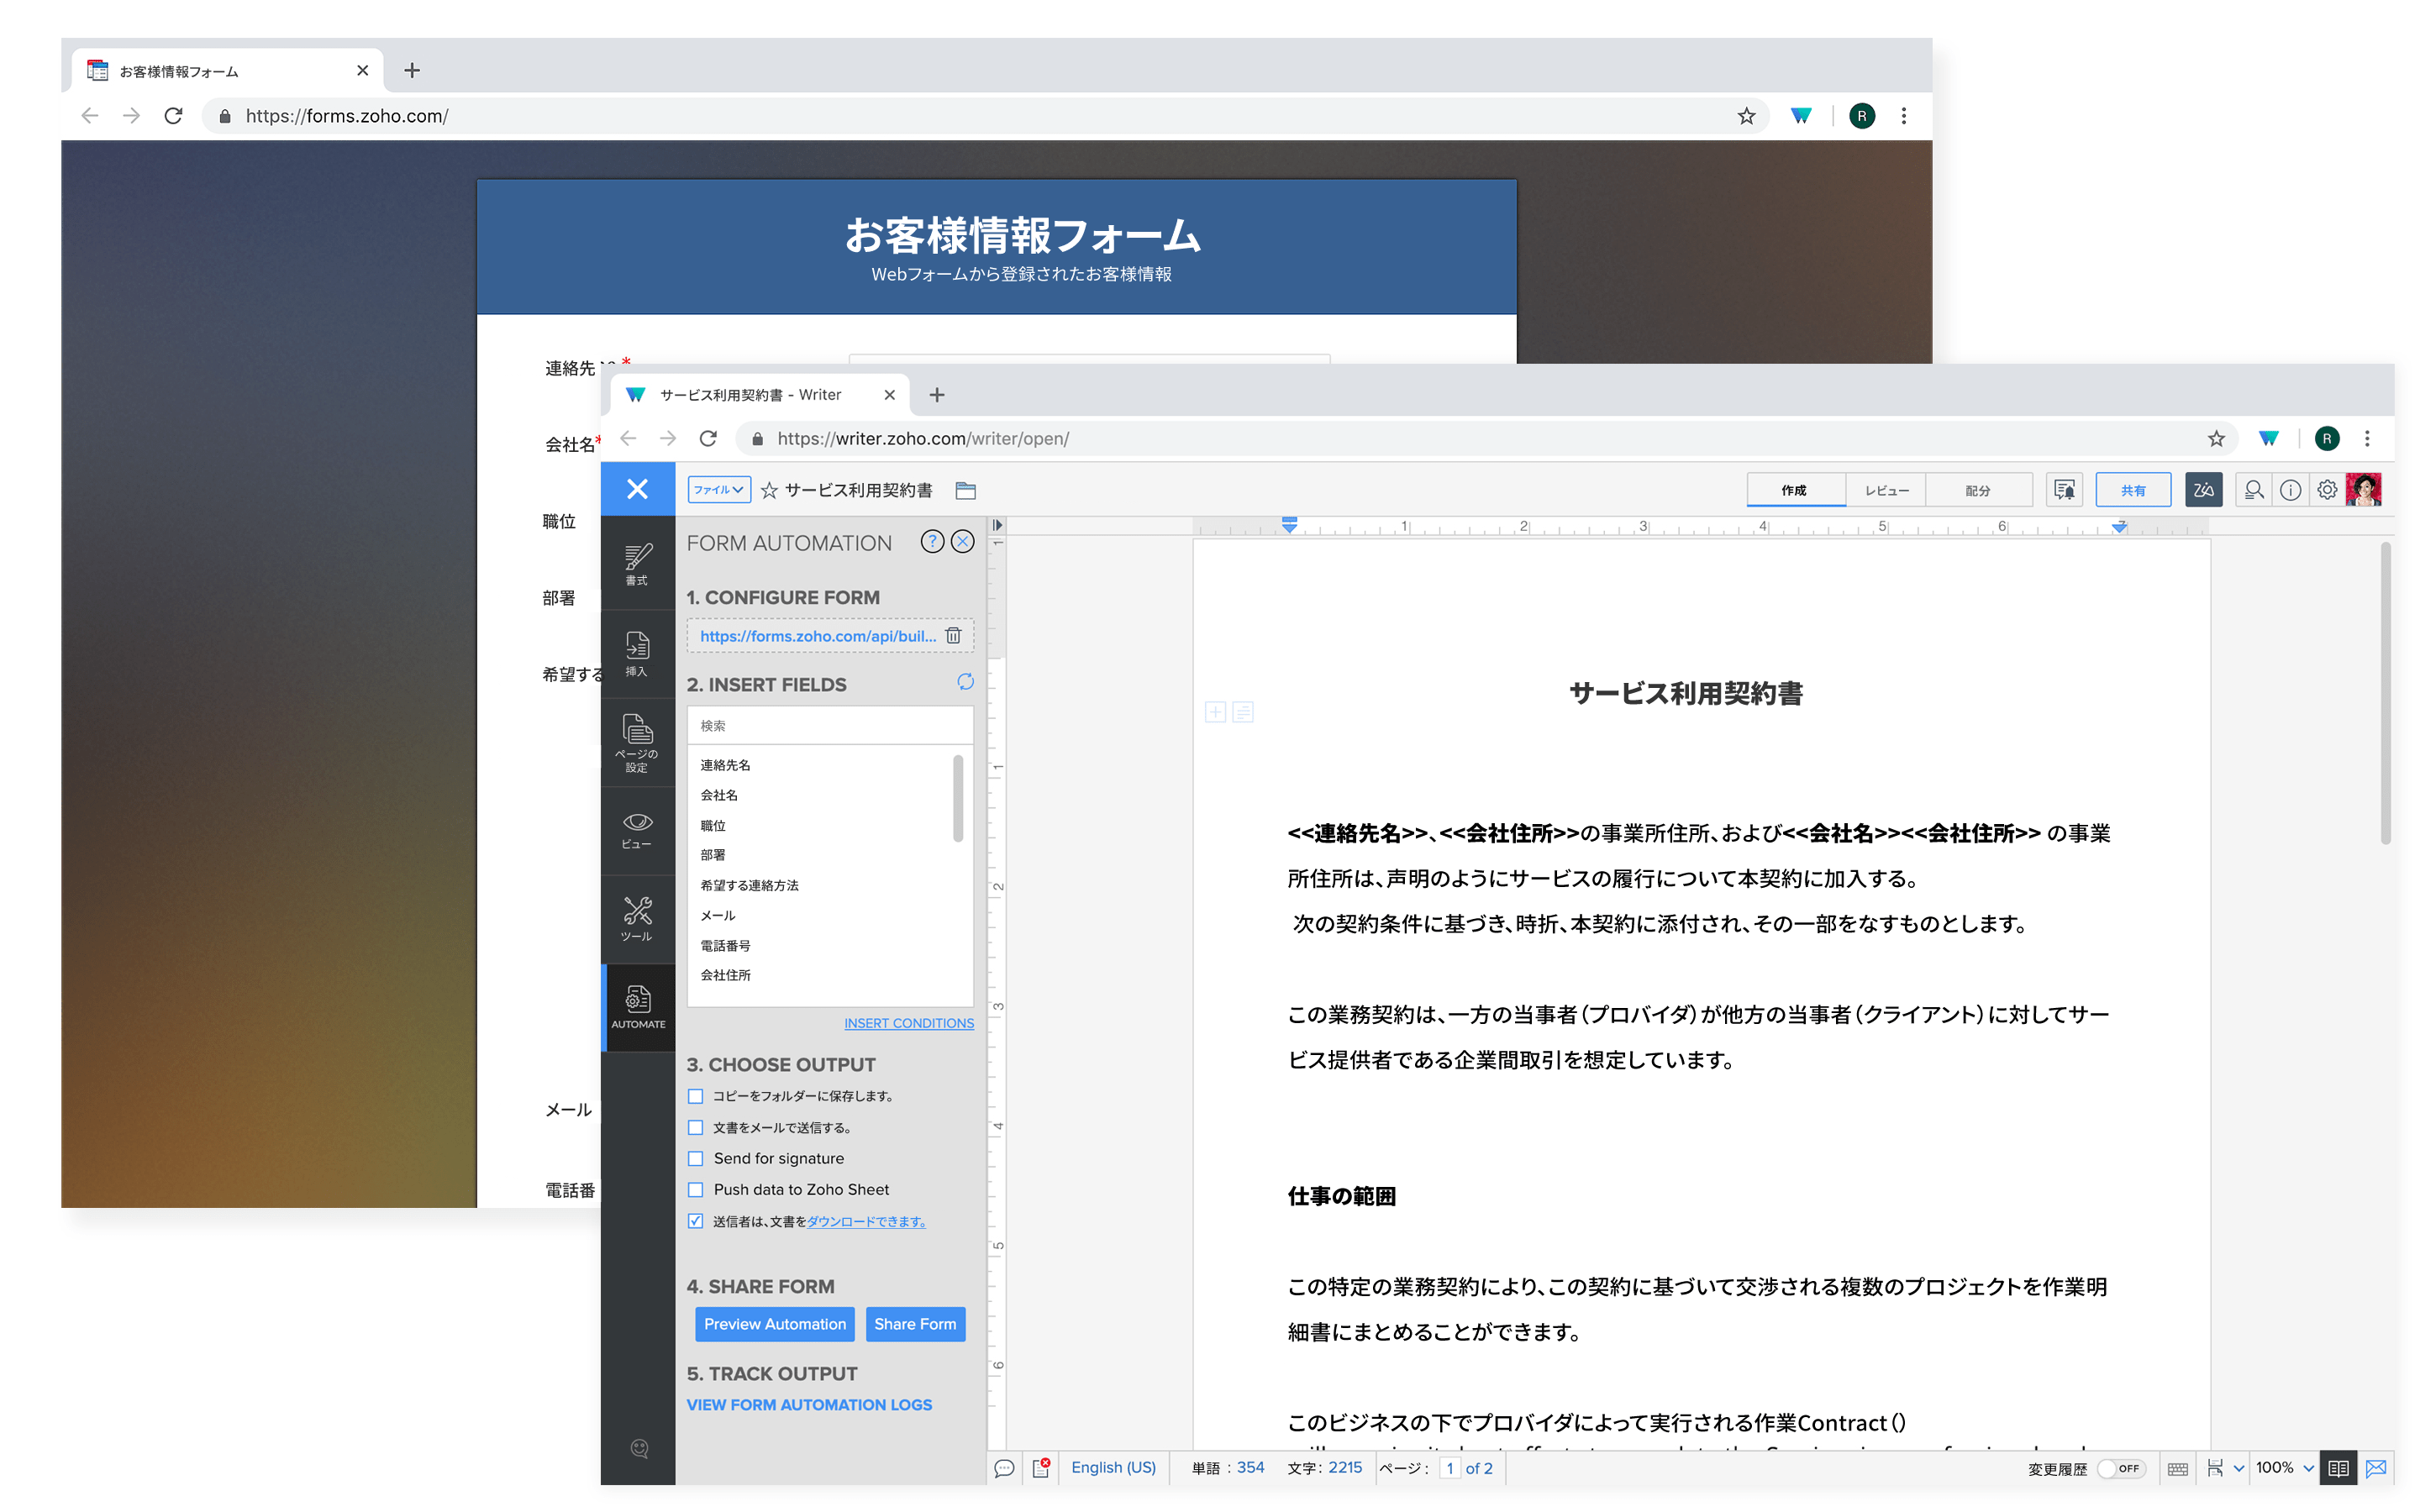2420x1512 pixels.
Task: Click the 検索 field search box
Action: [830, 726]
